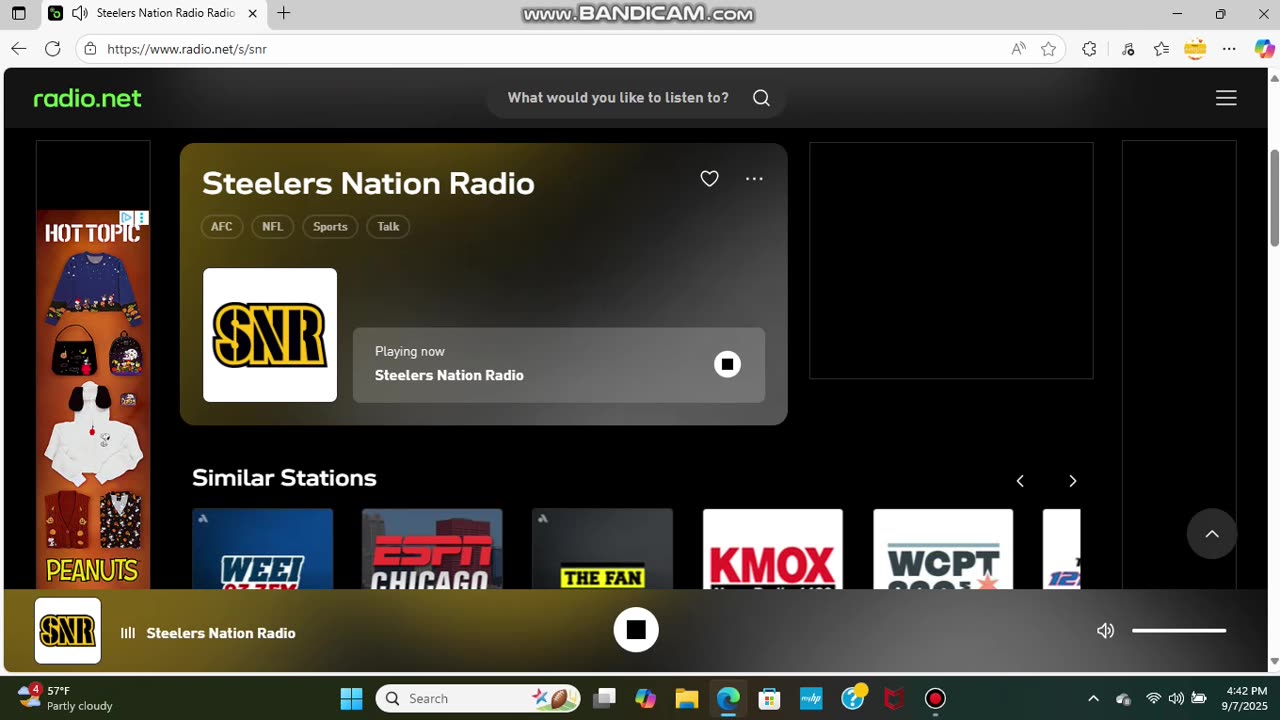1280x720 pixels.
Task: Select the Steelers Nation Radio browser tab
Action: (155, 14)
